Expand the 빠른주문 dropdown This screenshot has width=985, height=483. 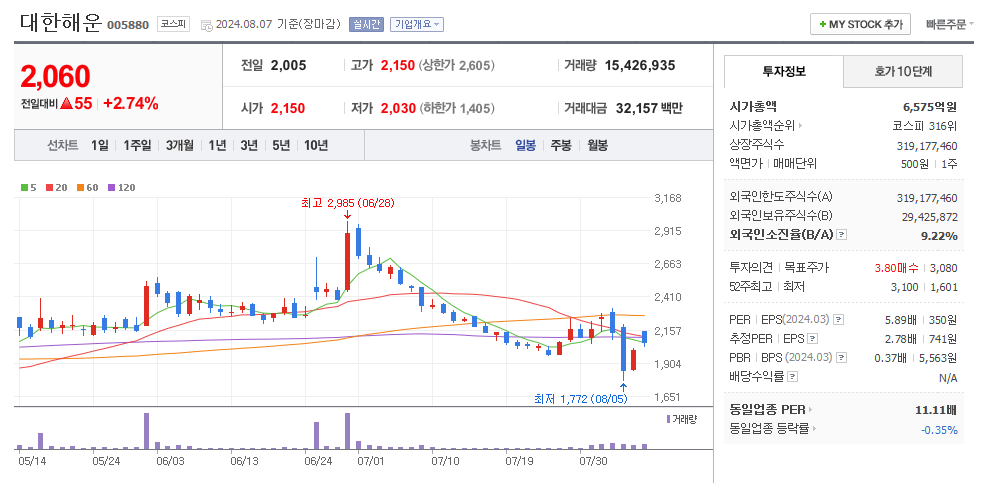pos(949,24)
